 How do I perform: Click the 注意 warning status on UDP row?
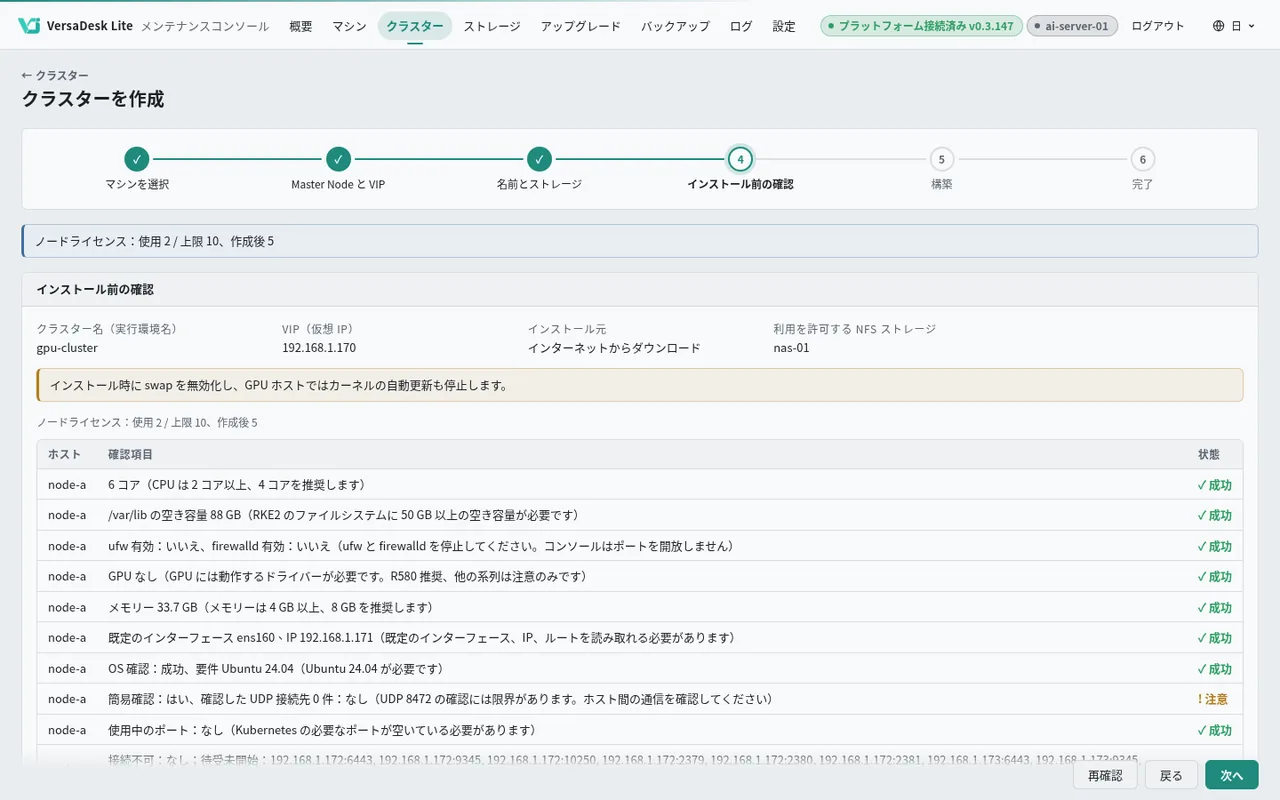pos(1213,699)
